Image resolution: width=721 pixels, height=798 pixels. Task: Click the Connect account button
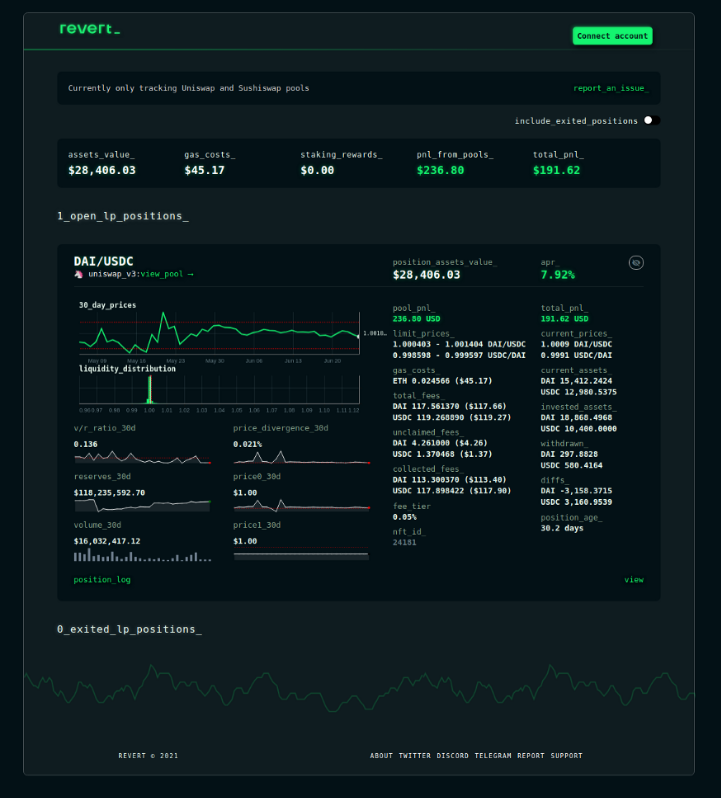tap(612, 36)
